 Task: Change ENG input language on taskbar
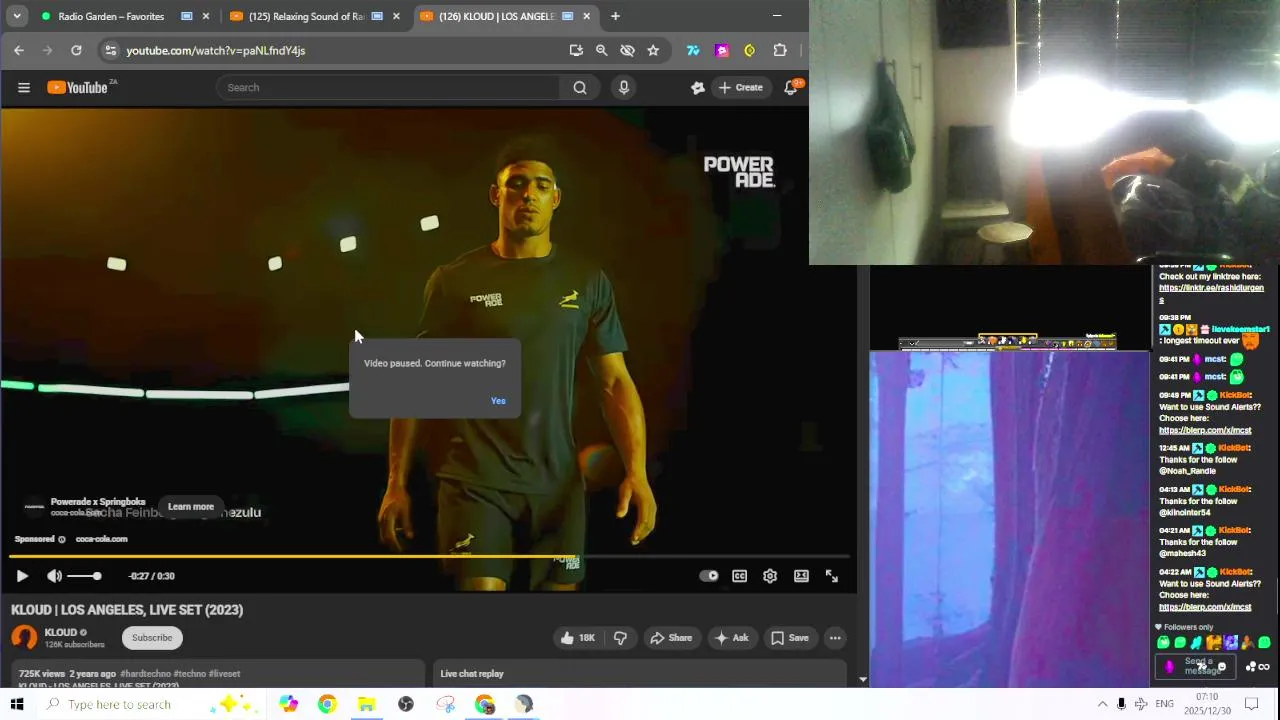coord(1164,704)
